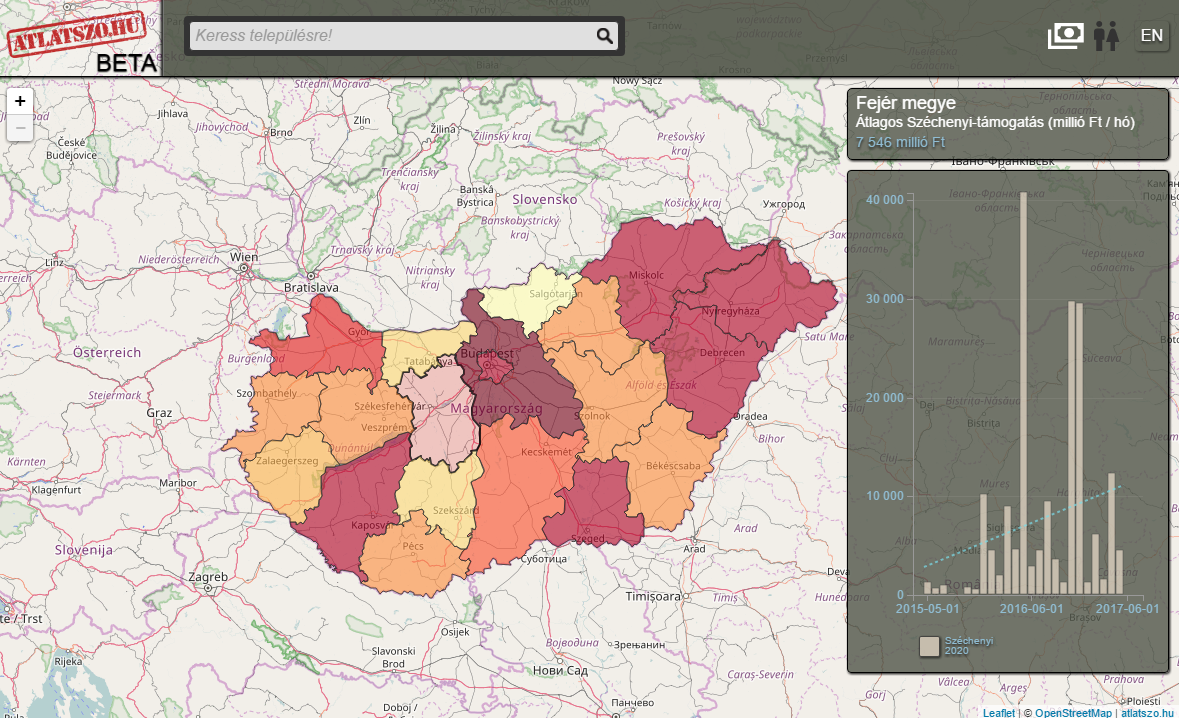Open the Leaflet attribution link
Viewport: 1179px width, 718px height.
(x=998, y=712)
